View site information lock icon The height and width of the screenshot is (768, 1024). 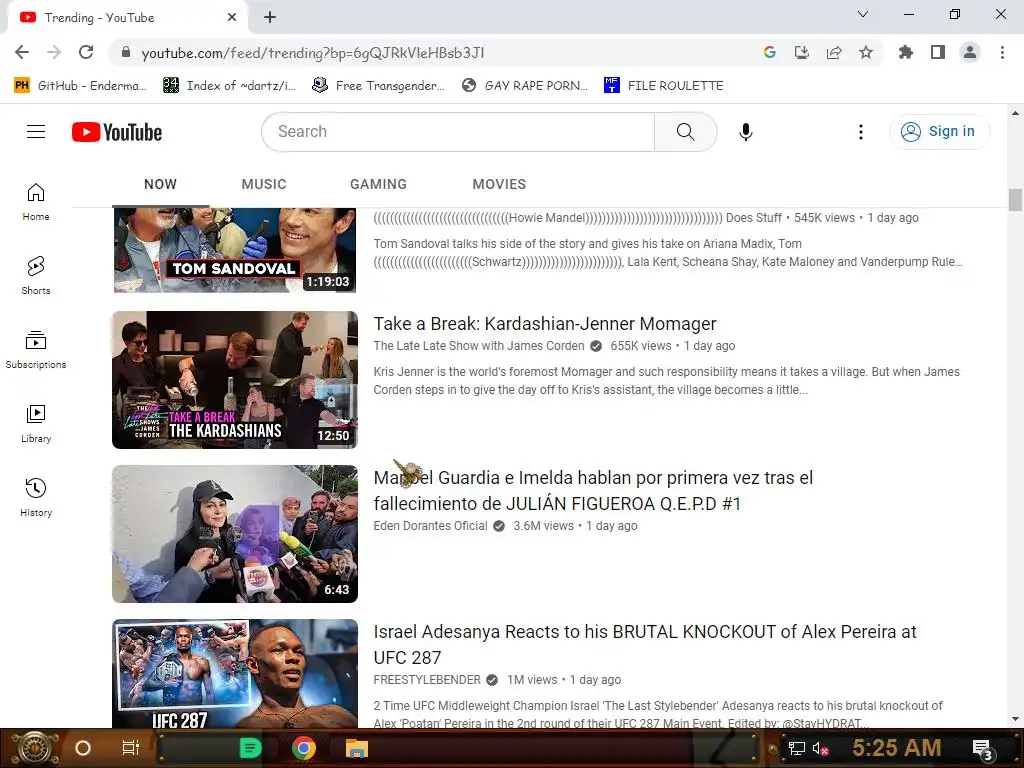pyautogui.click(x=126, y=52)
